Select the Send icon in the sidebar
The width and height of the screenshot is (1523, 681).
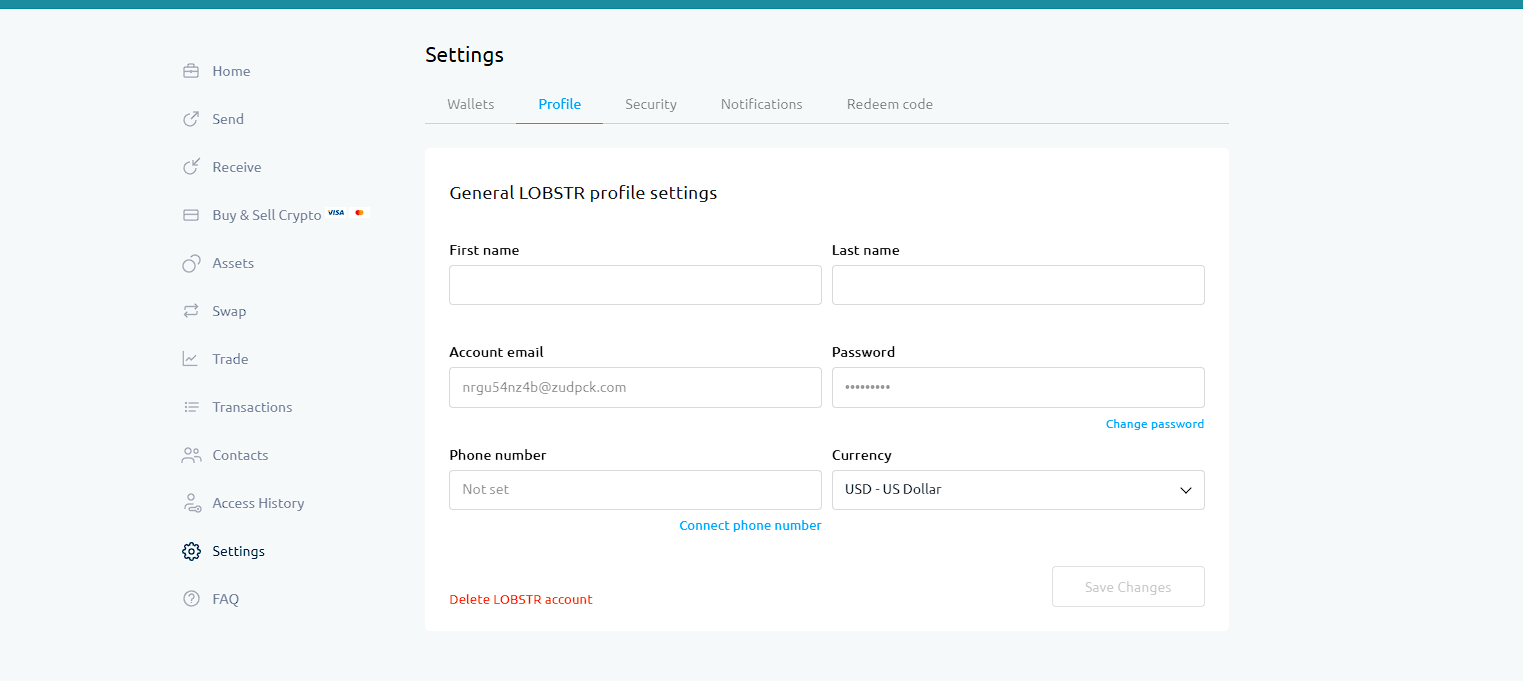click(x=191, y=118)
